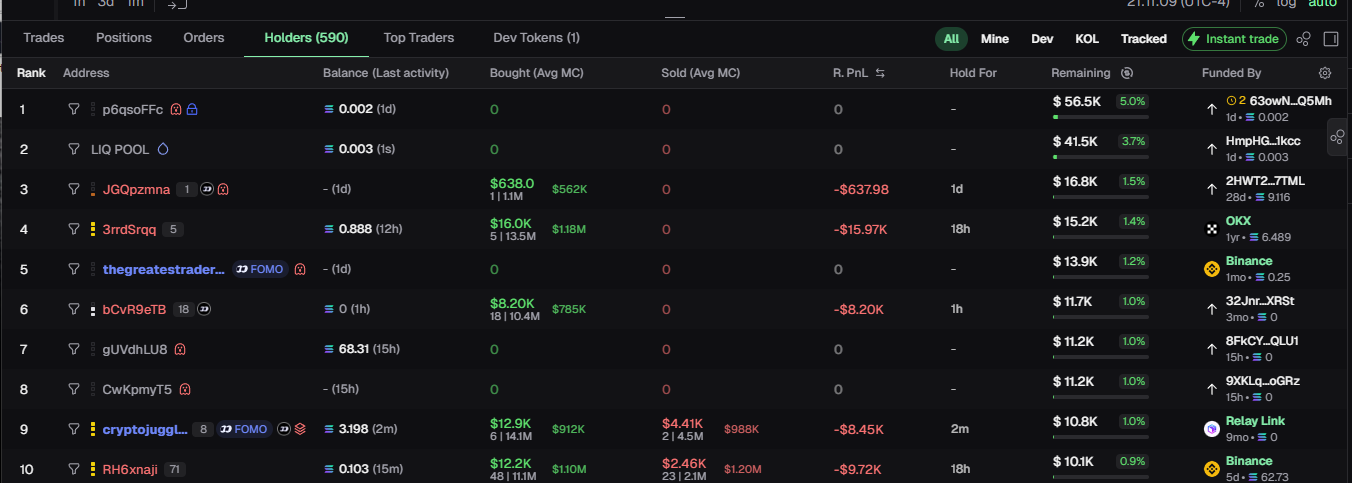Click funnel filter icon for LIQ POOL
The height and width of the screenshot is (483, 1352).
(x=73, y=149)
